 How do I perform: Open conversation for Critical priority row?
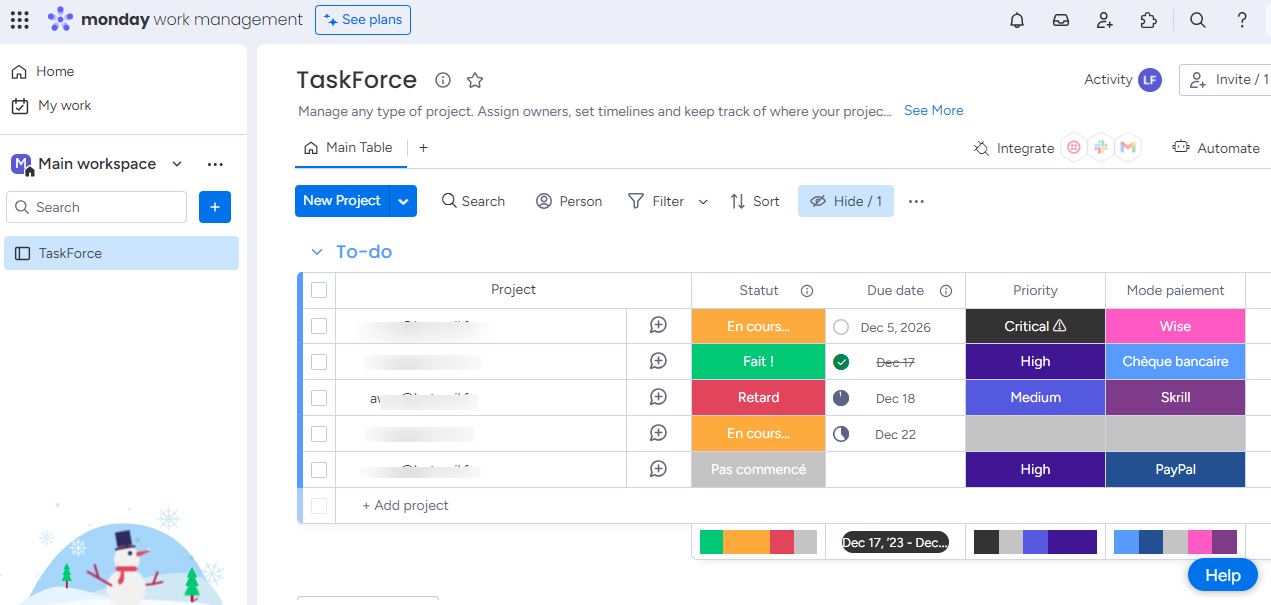[658, 326]
